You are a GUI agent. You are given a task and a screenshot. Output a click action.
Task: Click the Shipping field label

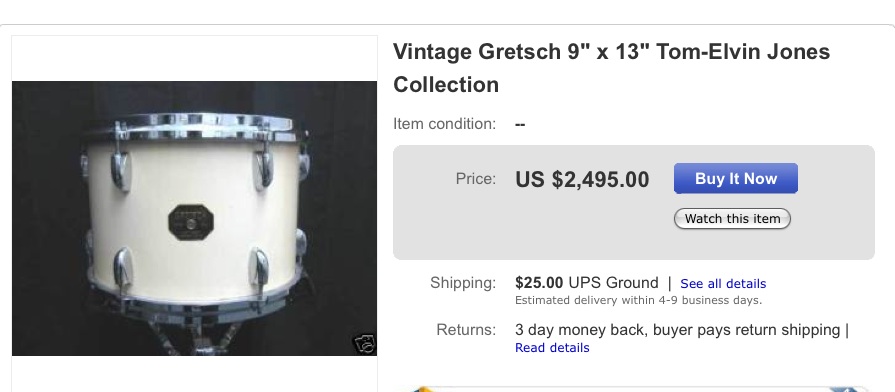click(463, 283)
